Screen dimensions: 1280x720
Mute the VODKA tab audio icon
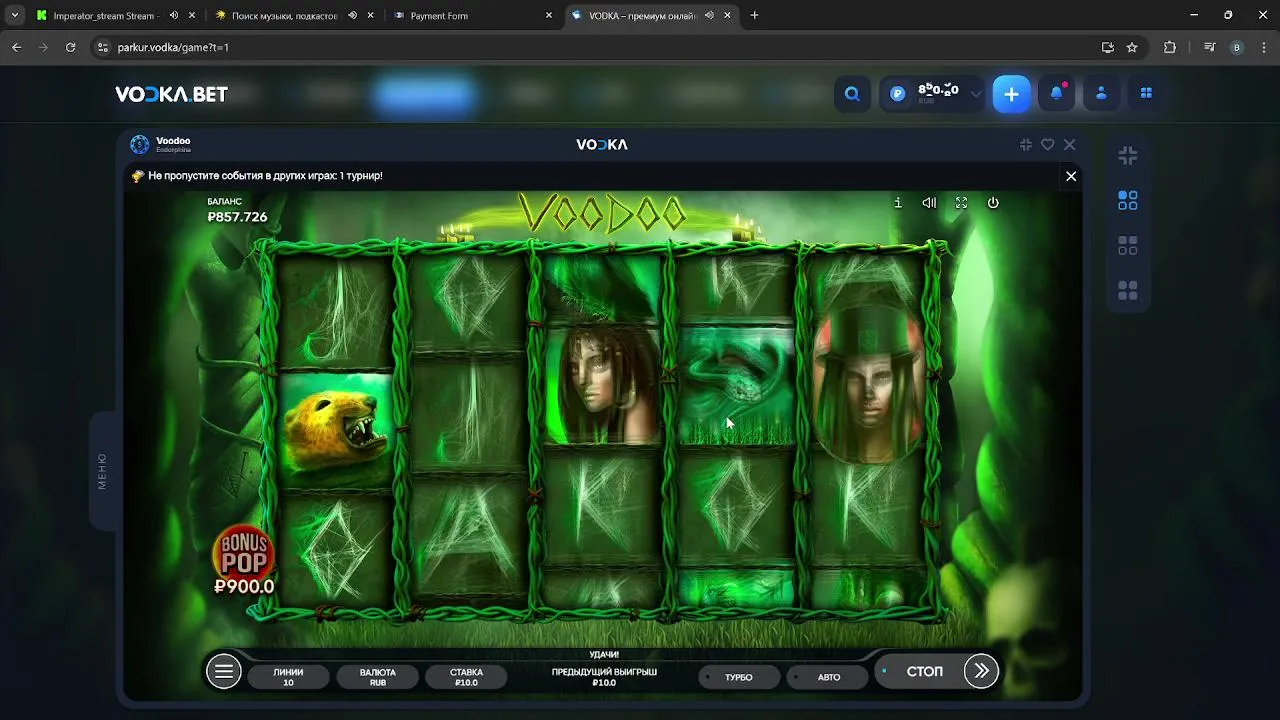pos(710,16)
